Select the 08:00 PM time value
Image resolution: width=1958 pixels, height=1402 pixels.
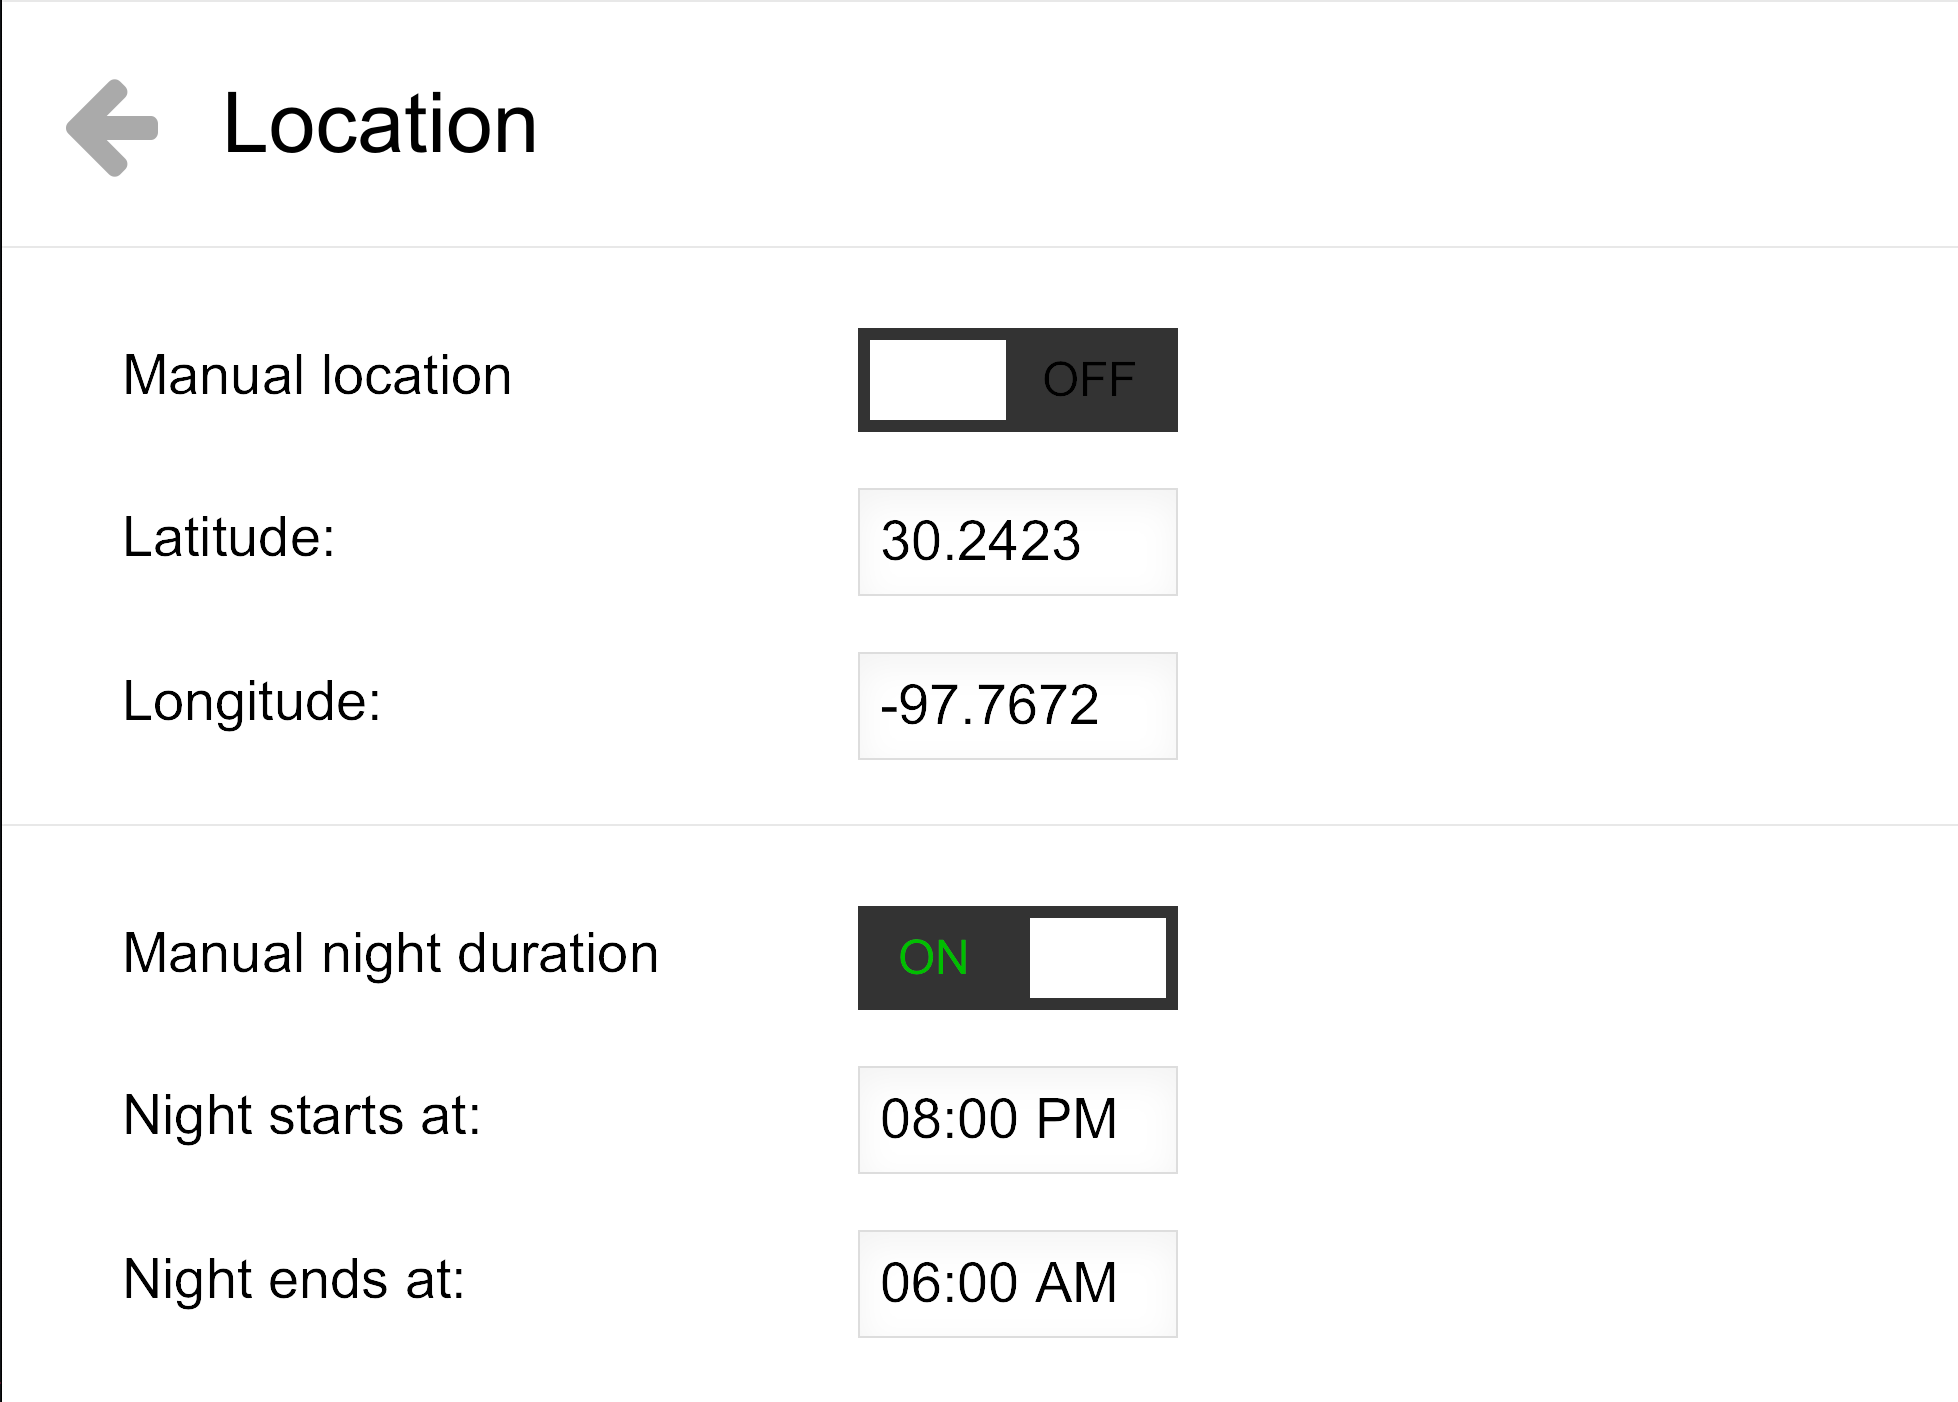[998, 1119]
